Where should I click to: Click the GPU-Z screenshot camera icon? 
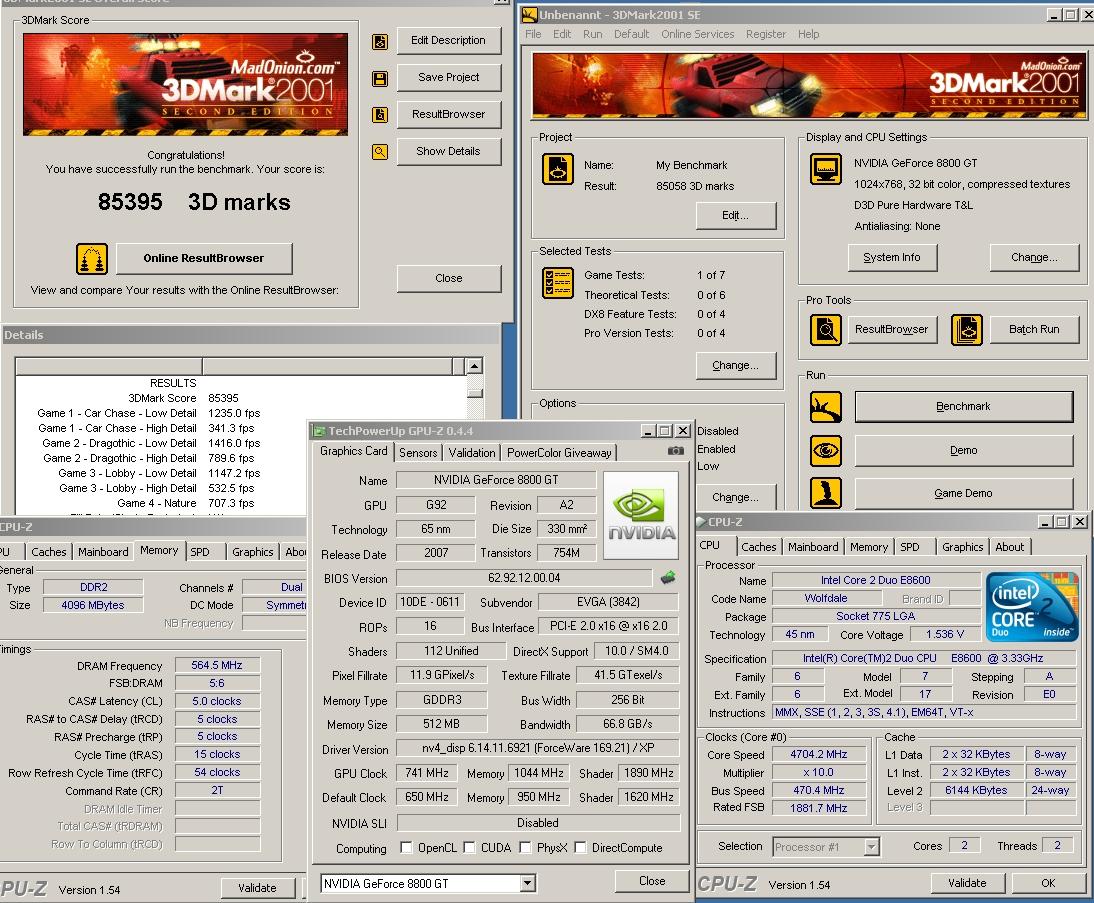coord(675,451)
